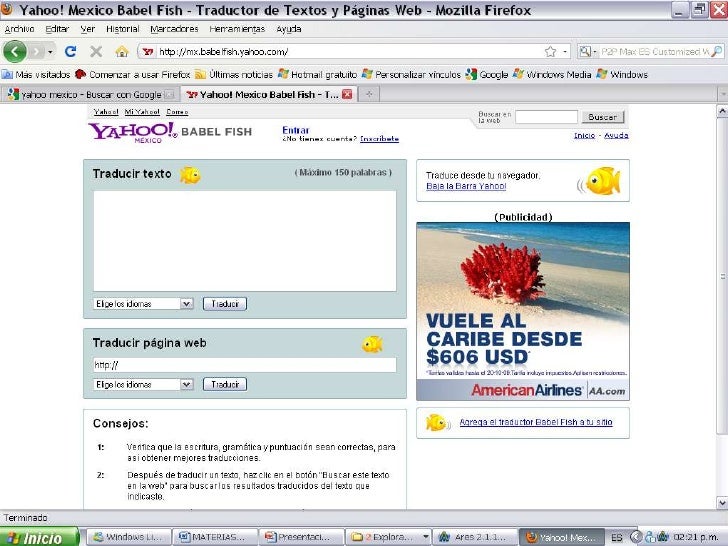Click the page scrollbar up arrow
The image size is (728, 546).
(x=722, y=111)
